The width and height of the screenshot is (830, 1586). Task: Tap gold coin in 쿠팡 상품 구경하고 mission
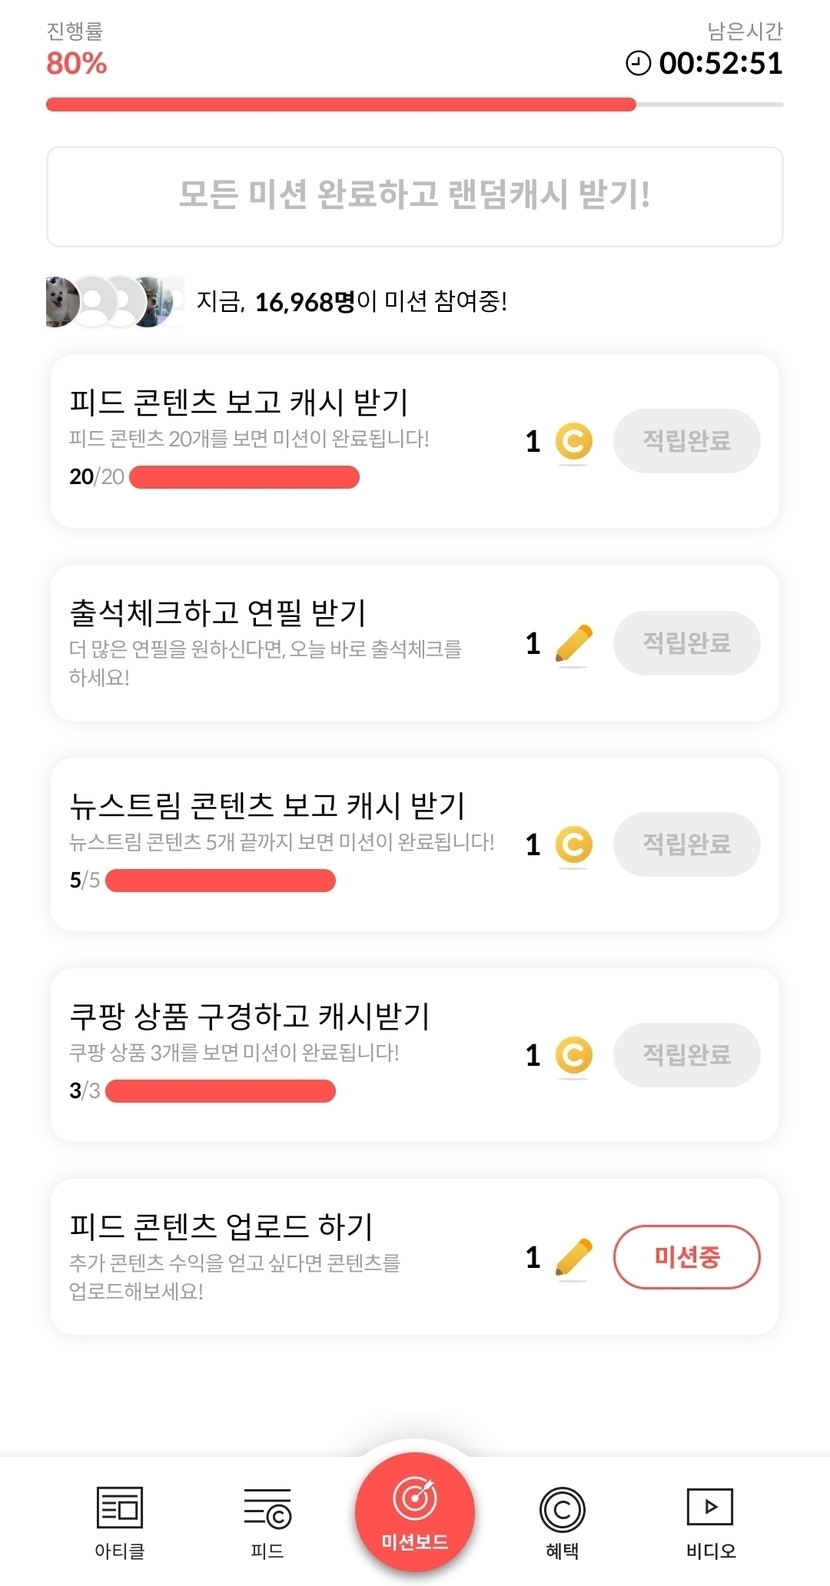click(x=573, y=1055)
